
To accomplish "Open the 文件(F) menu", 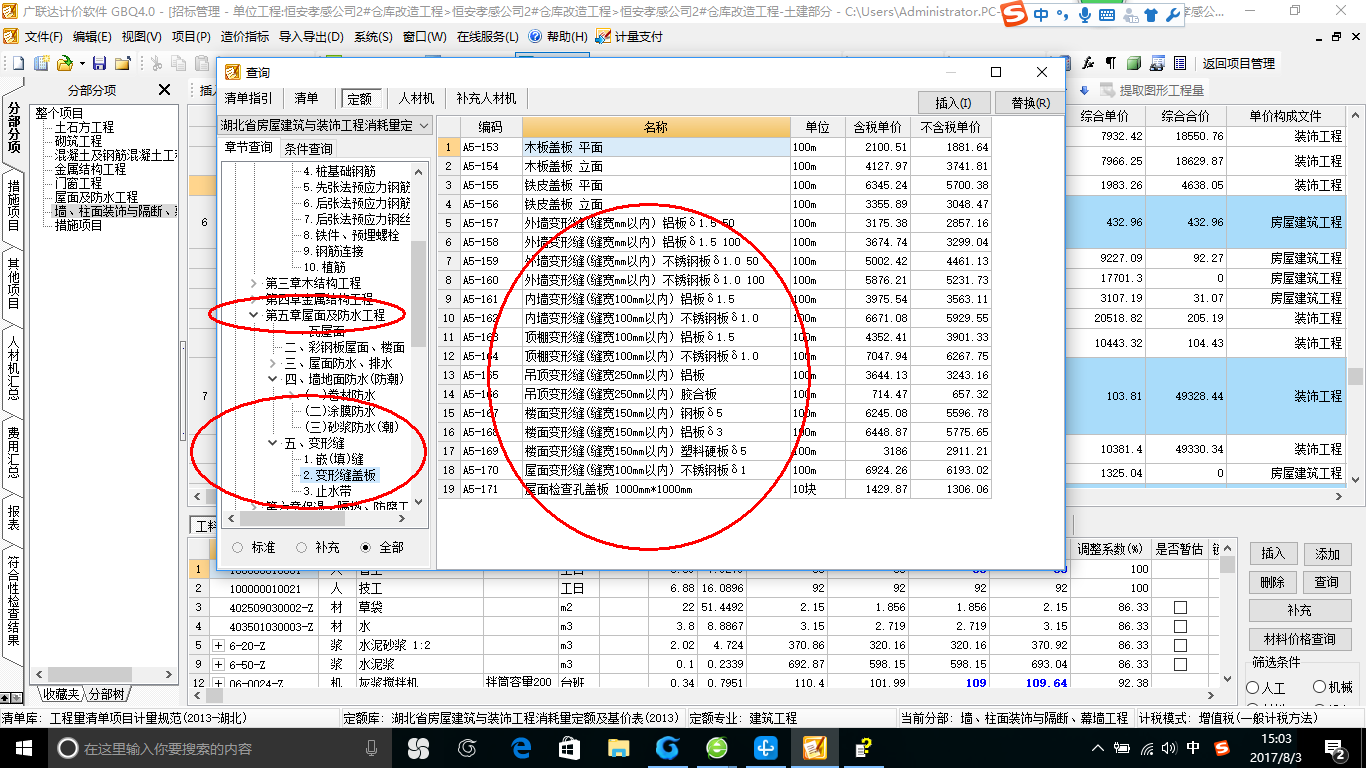I will (44, 37).
